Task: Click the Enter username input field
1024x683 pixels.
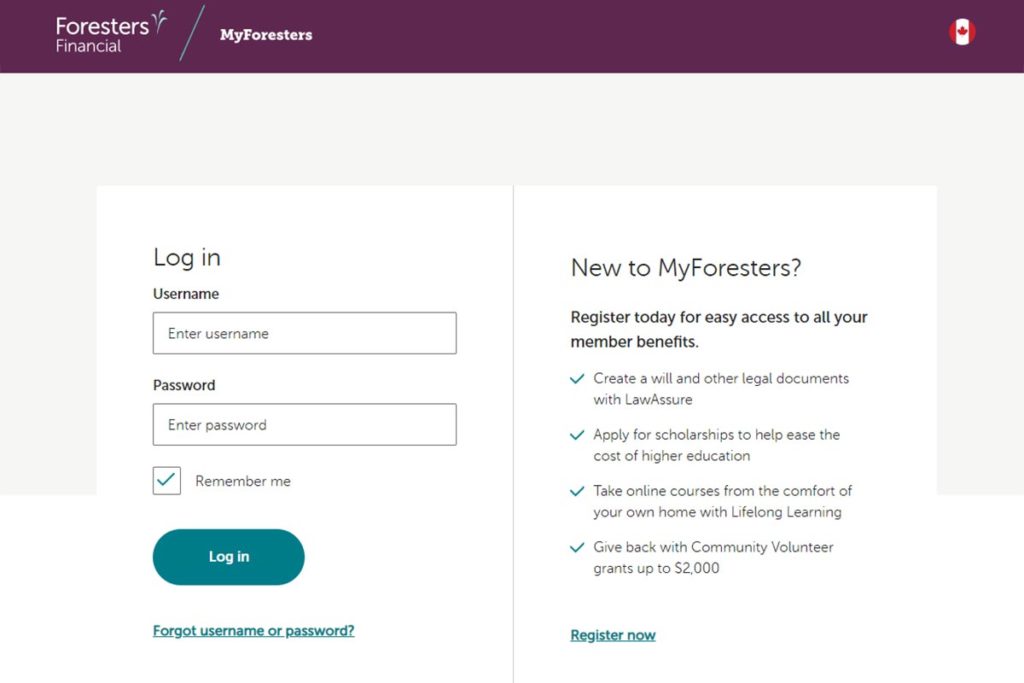Action: pos(304,333)
